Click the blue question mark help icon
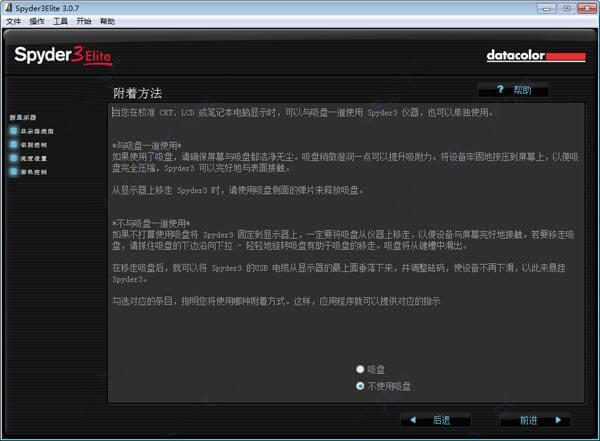 pos(500,90)
